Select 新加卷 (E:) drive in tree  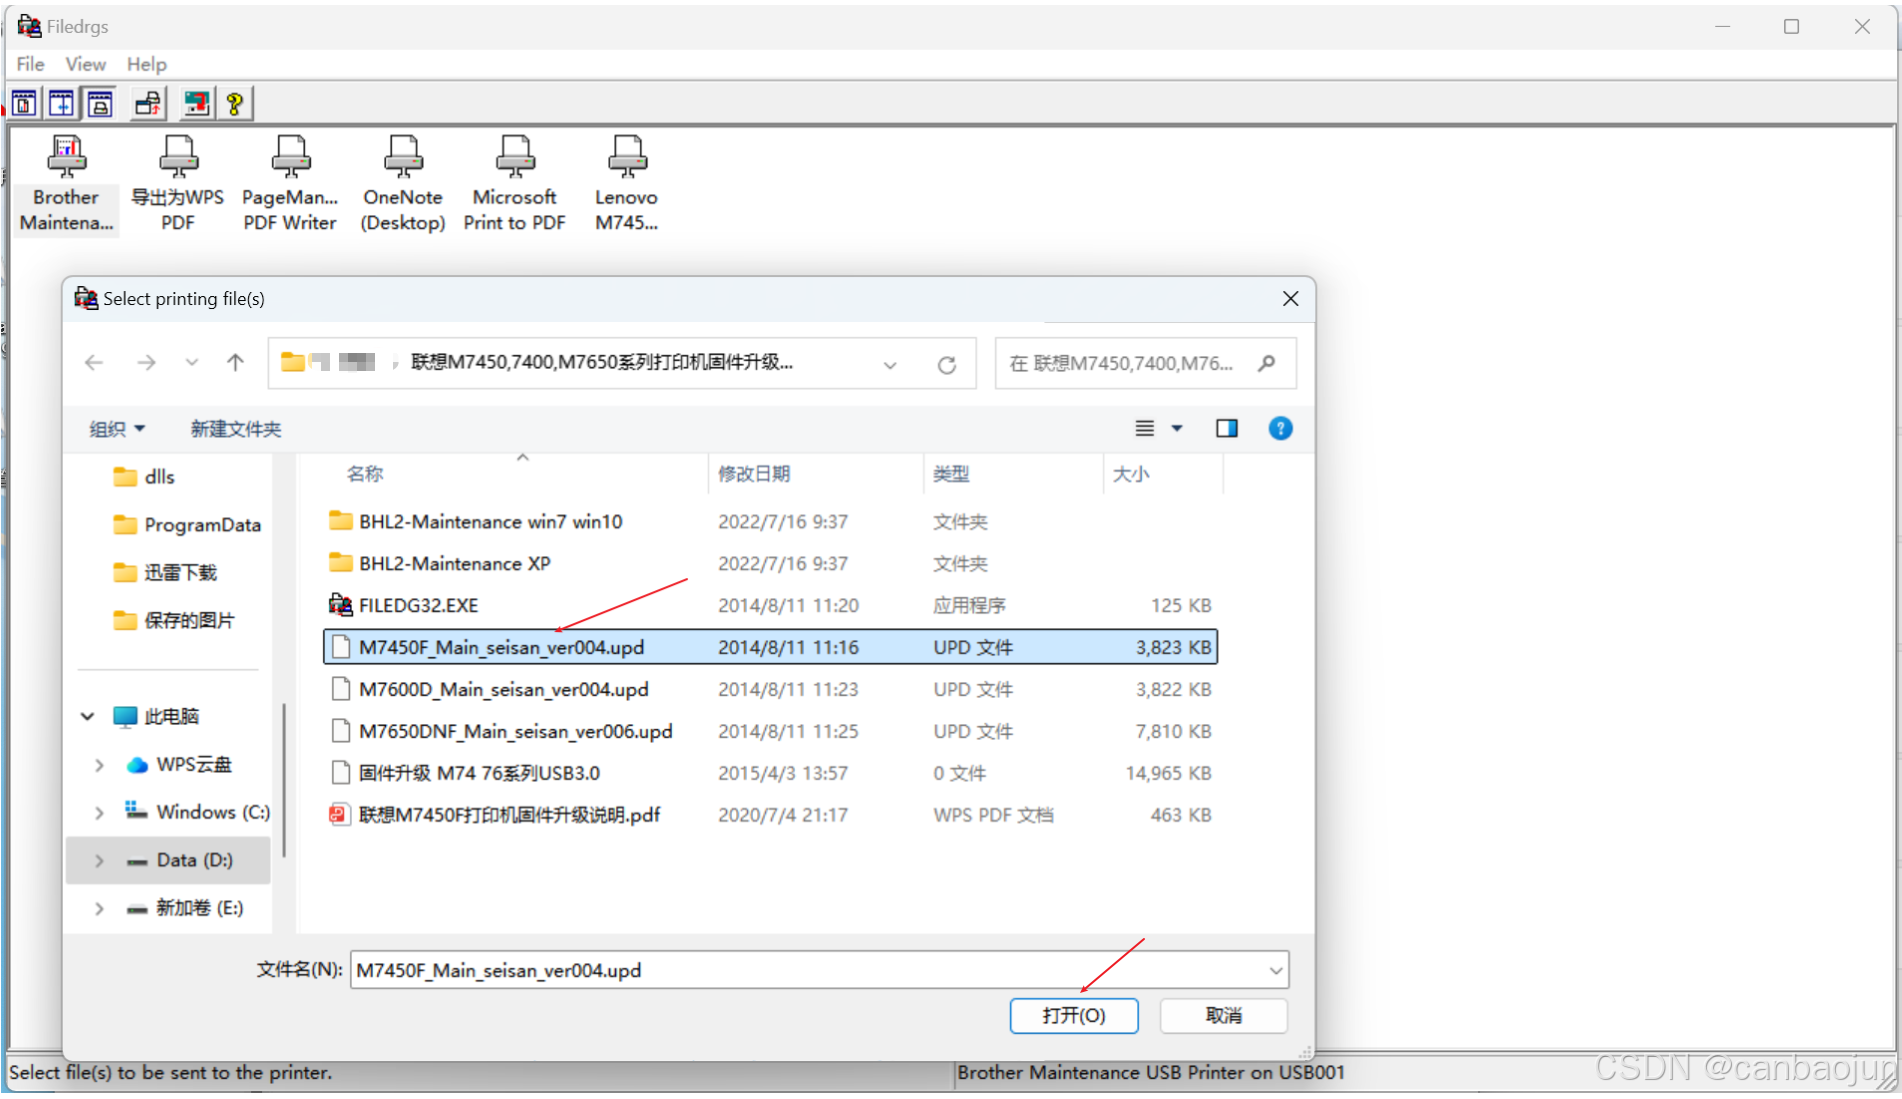click(185, 908)
